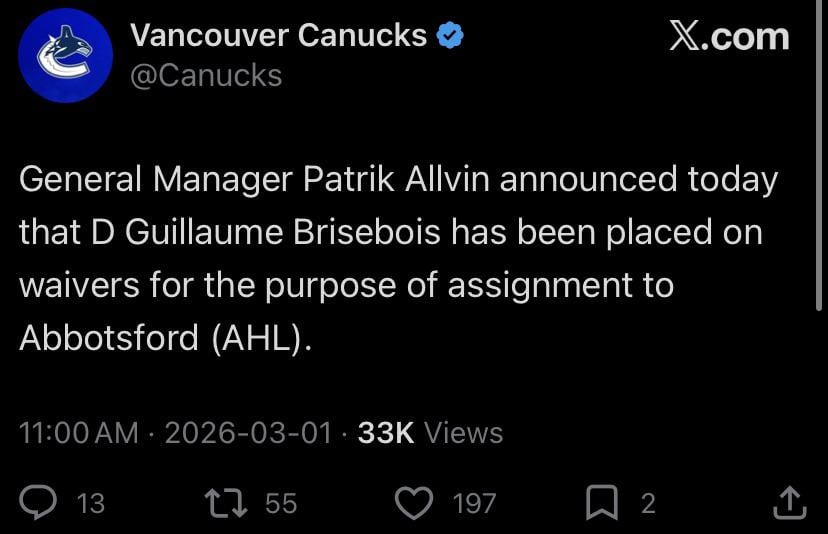Open the Vancouver Canucks display name
This screenshot has height=534, width=828.
[x=279, y=36]
